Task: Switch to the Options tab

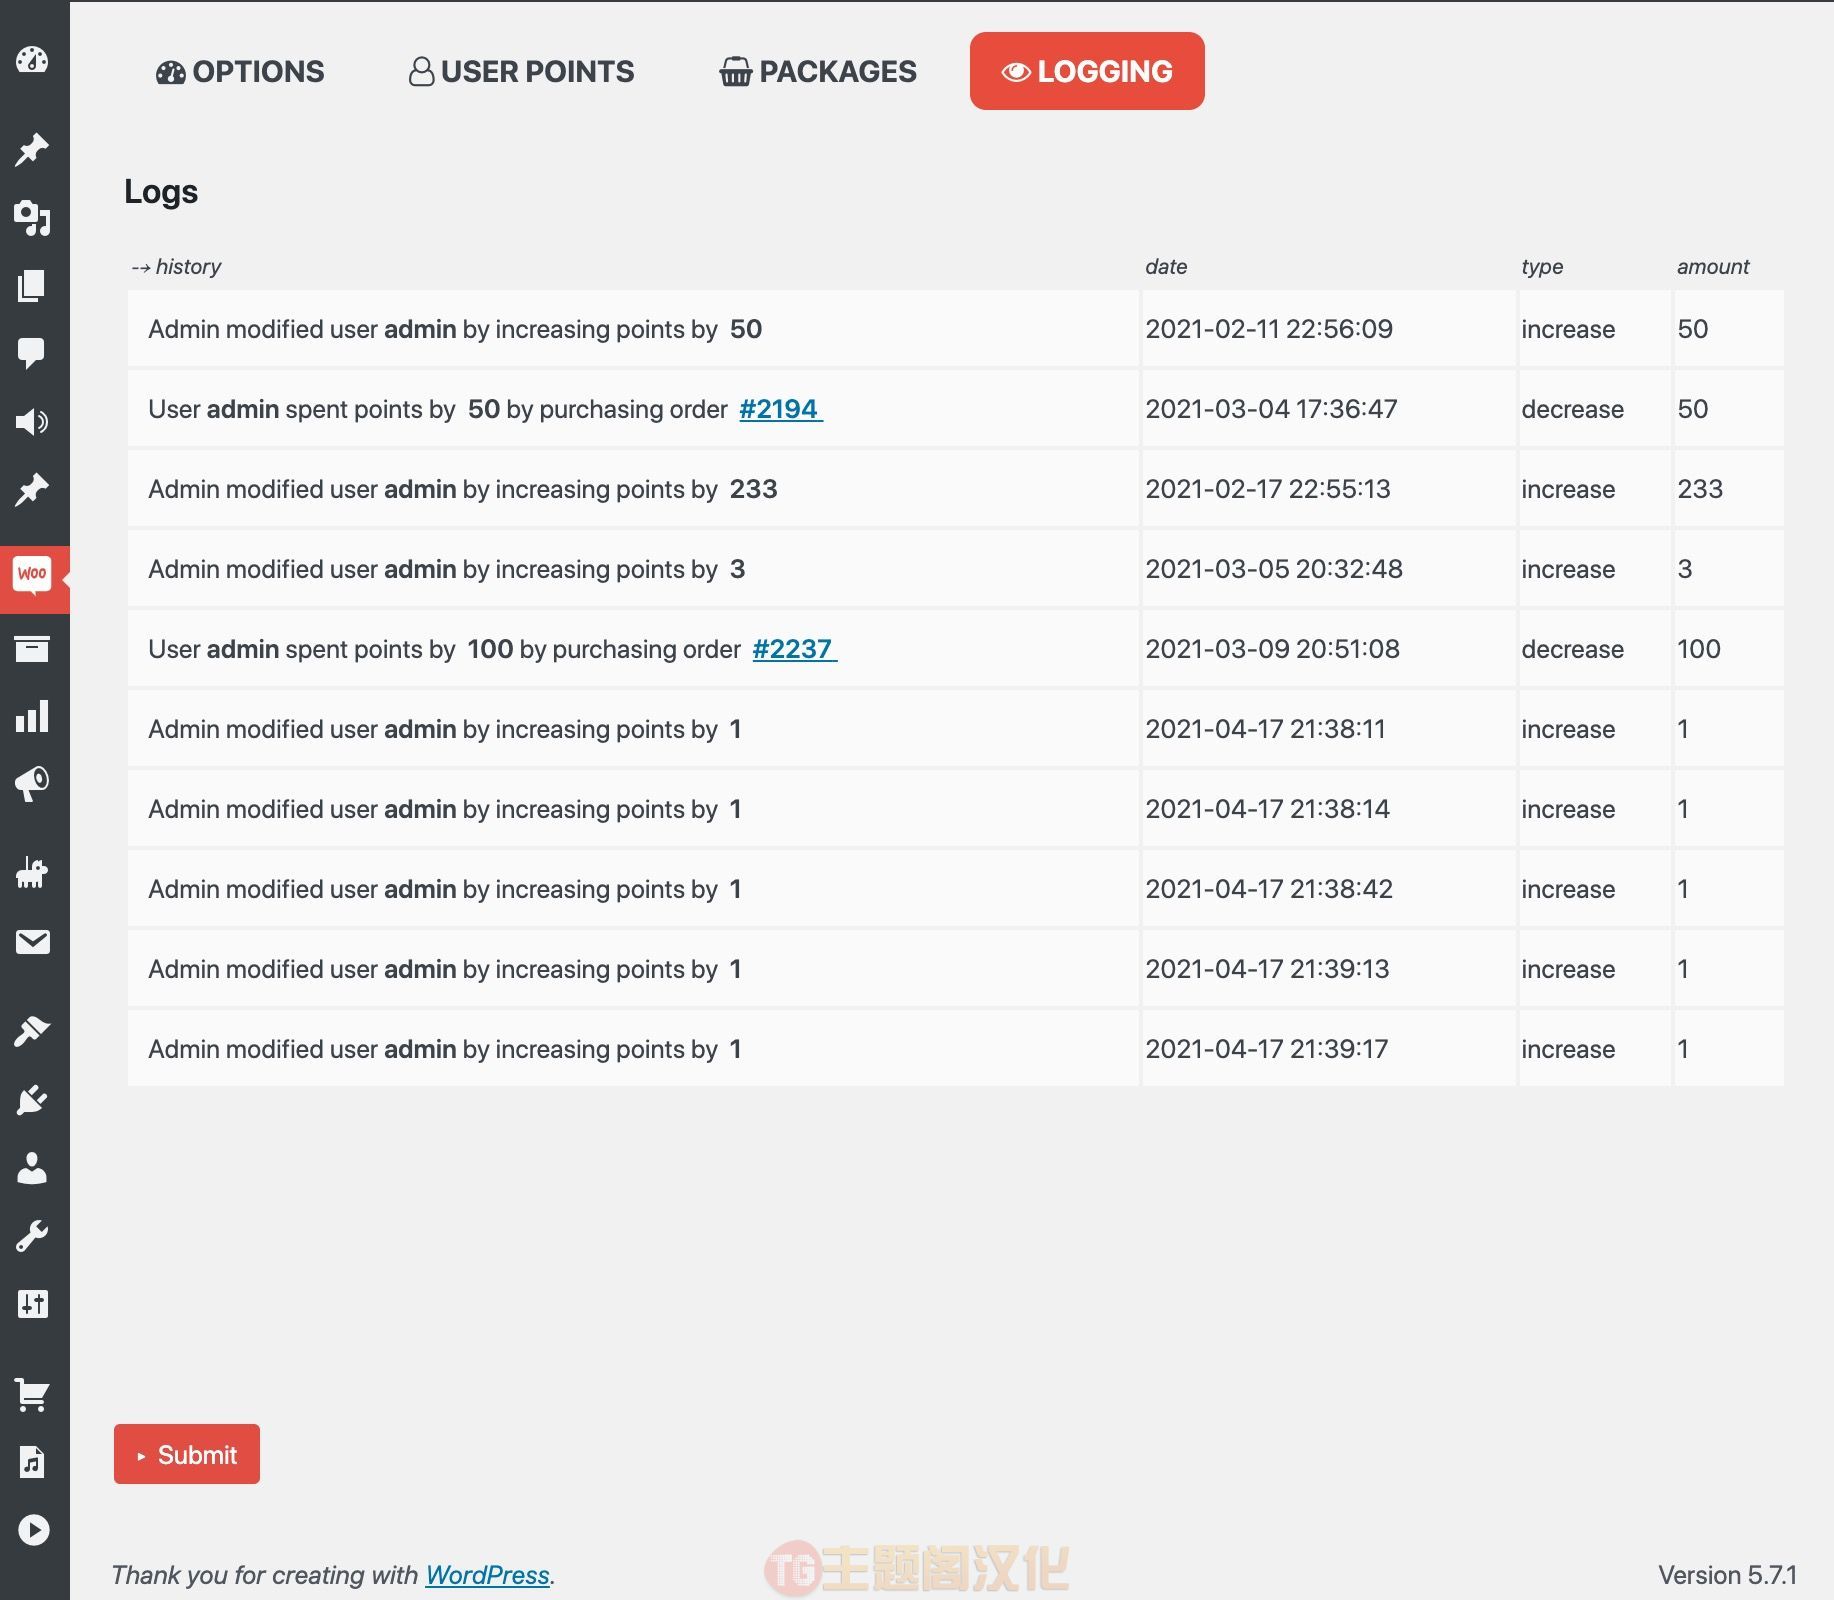Action: 240,71
